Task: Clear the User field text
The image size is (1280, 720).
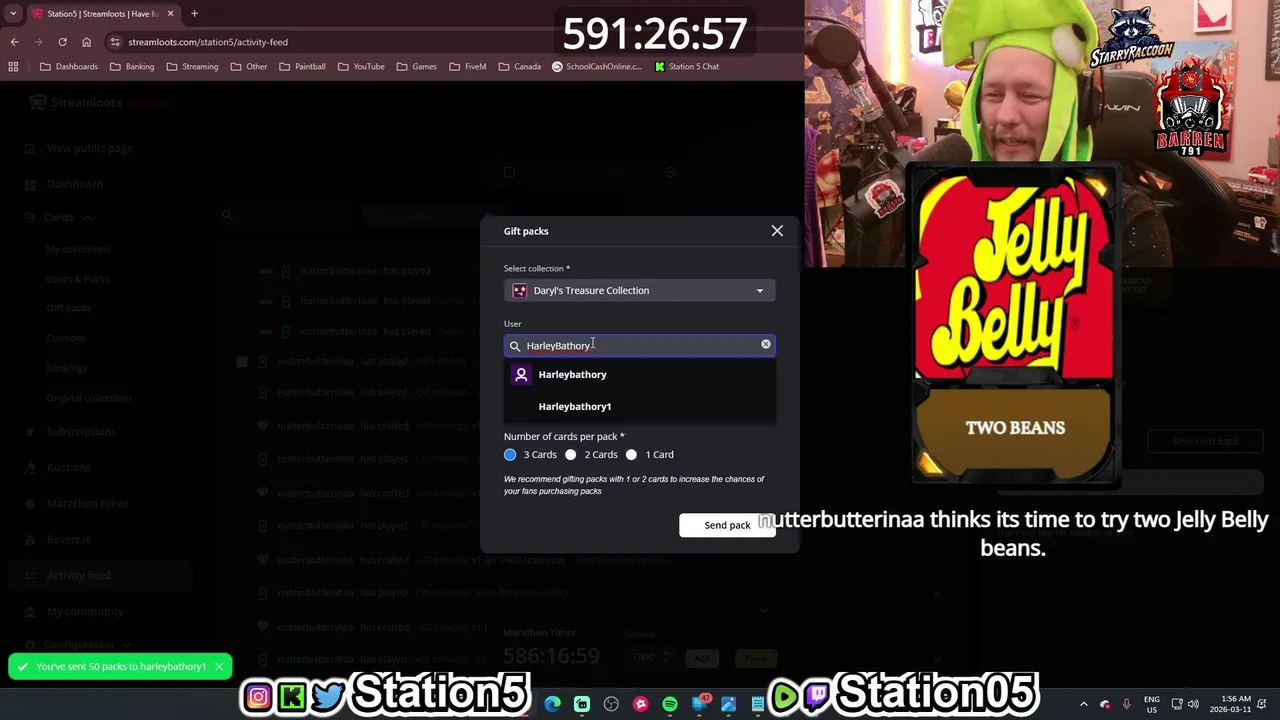Action: [766, 344]
